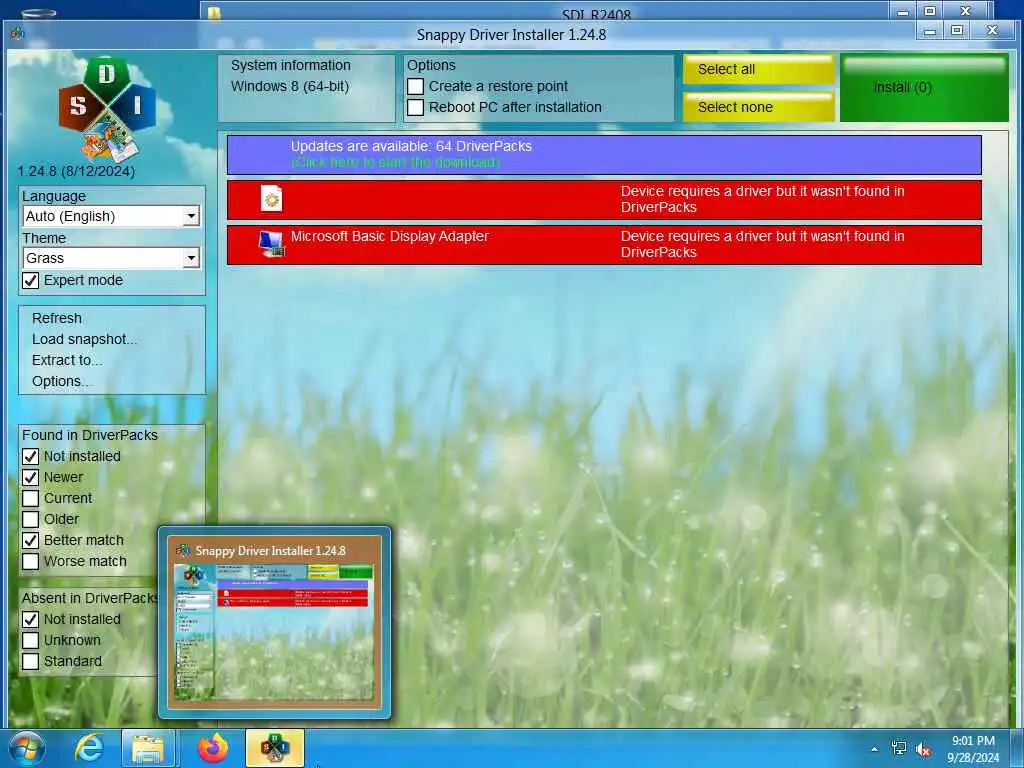Click the Snappy Driver Installer taskbar icon
The height and width of the screenshot is (768, 1024).
click(275, 748)
